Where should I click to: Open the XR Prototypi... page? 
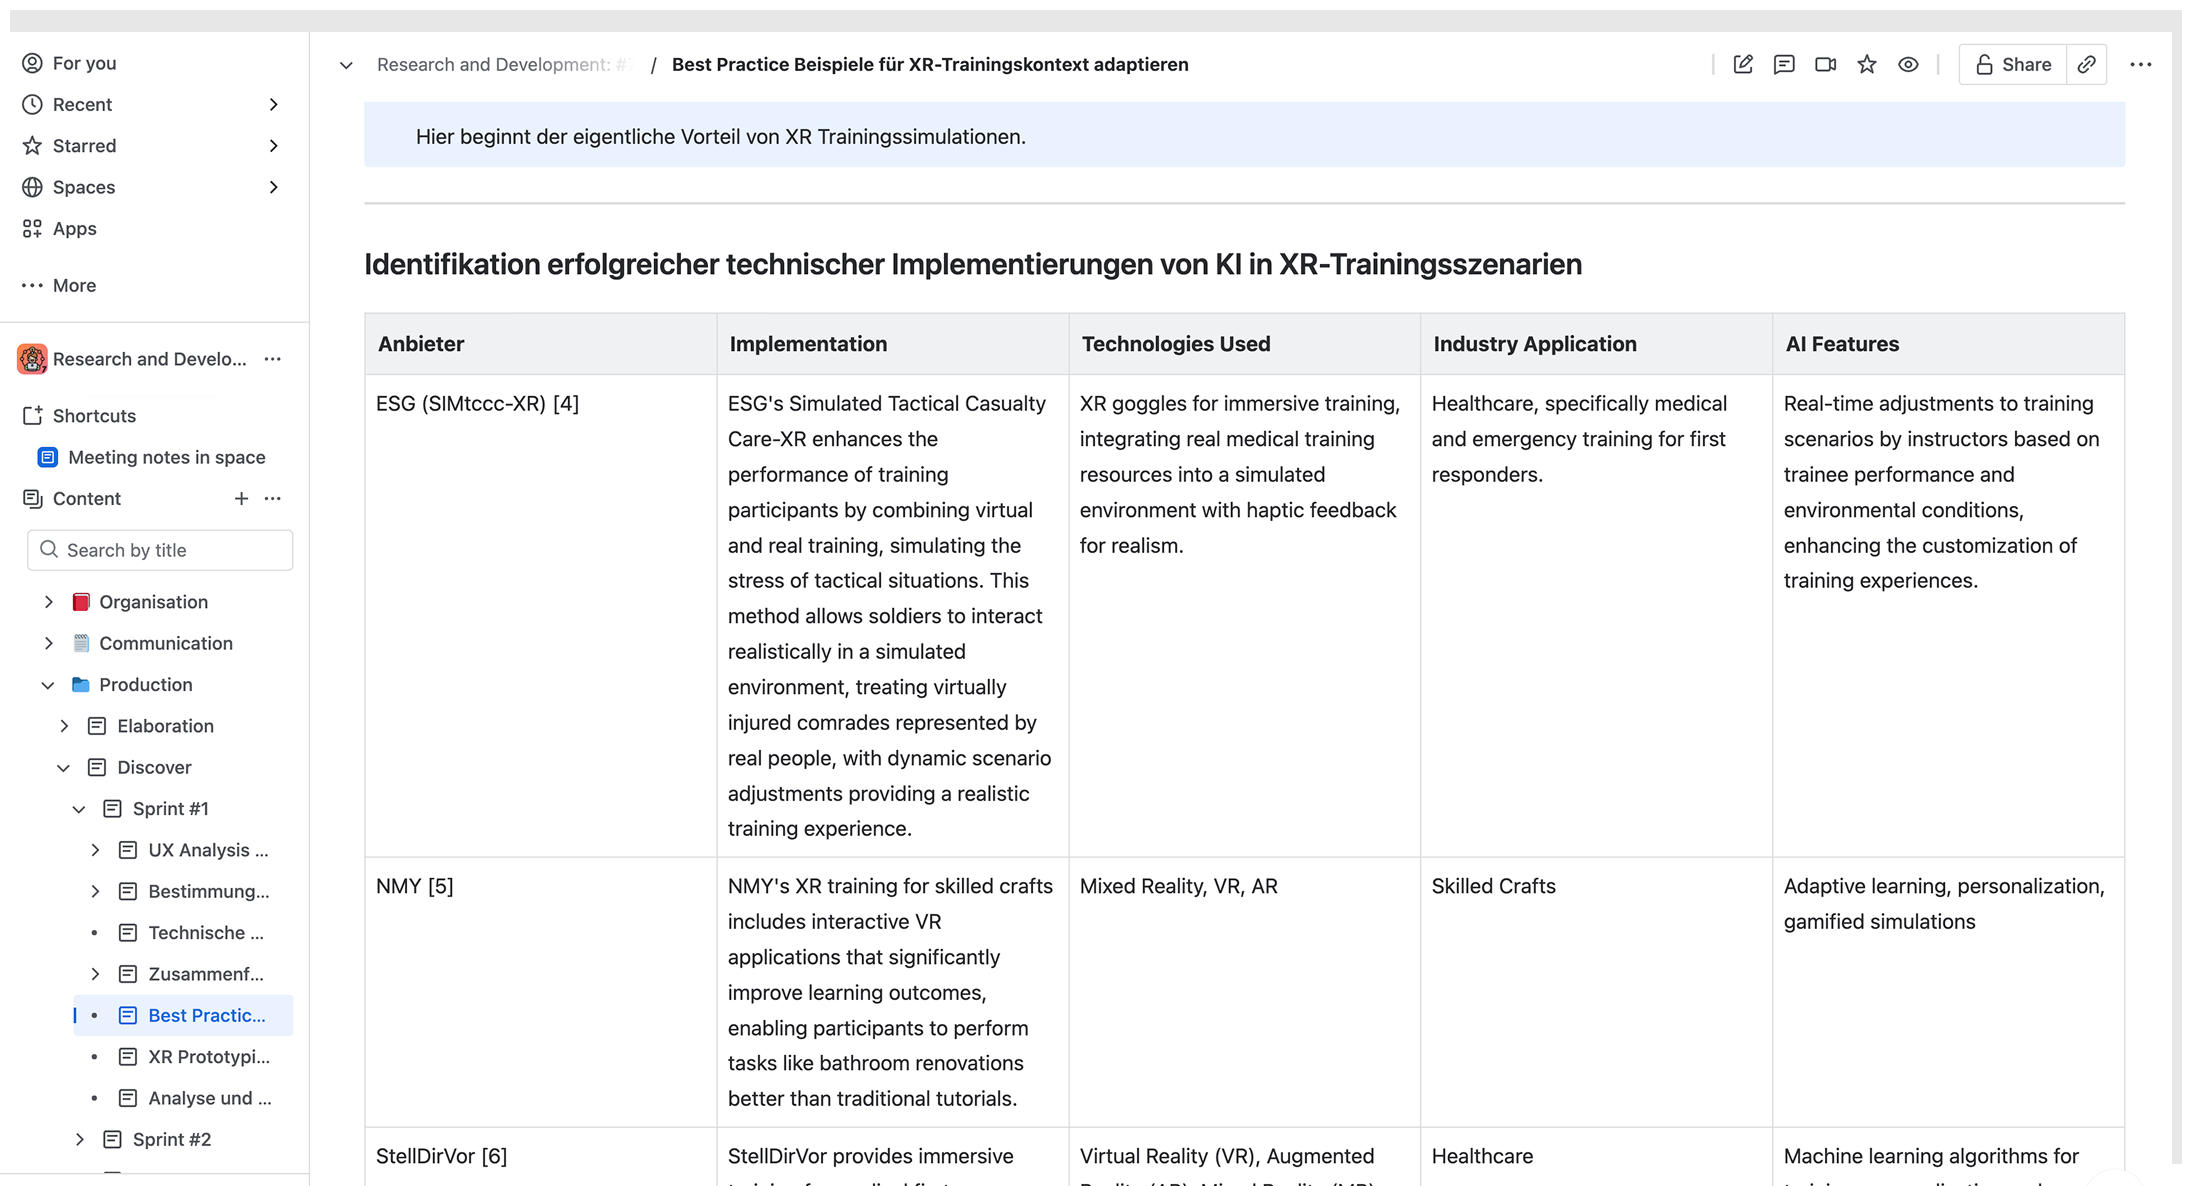point(209,1057)
